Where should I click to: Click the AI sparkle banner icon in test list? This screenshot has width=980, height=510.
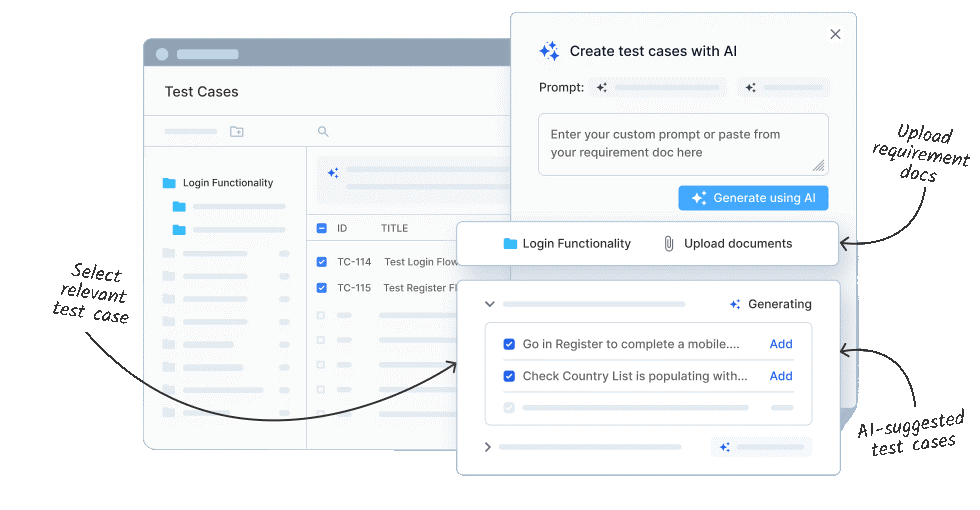(x=333, y=172)
